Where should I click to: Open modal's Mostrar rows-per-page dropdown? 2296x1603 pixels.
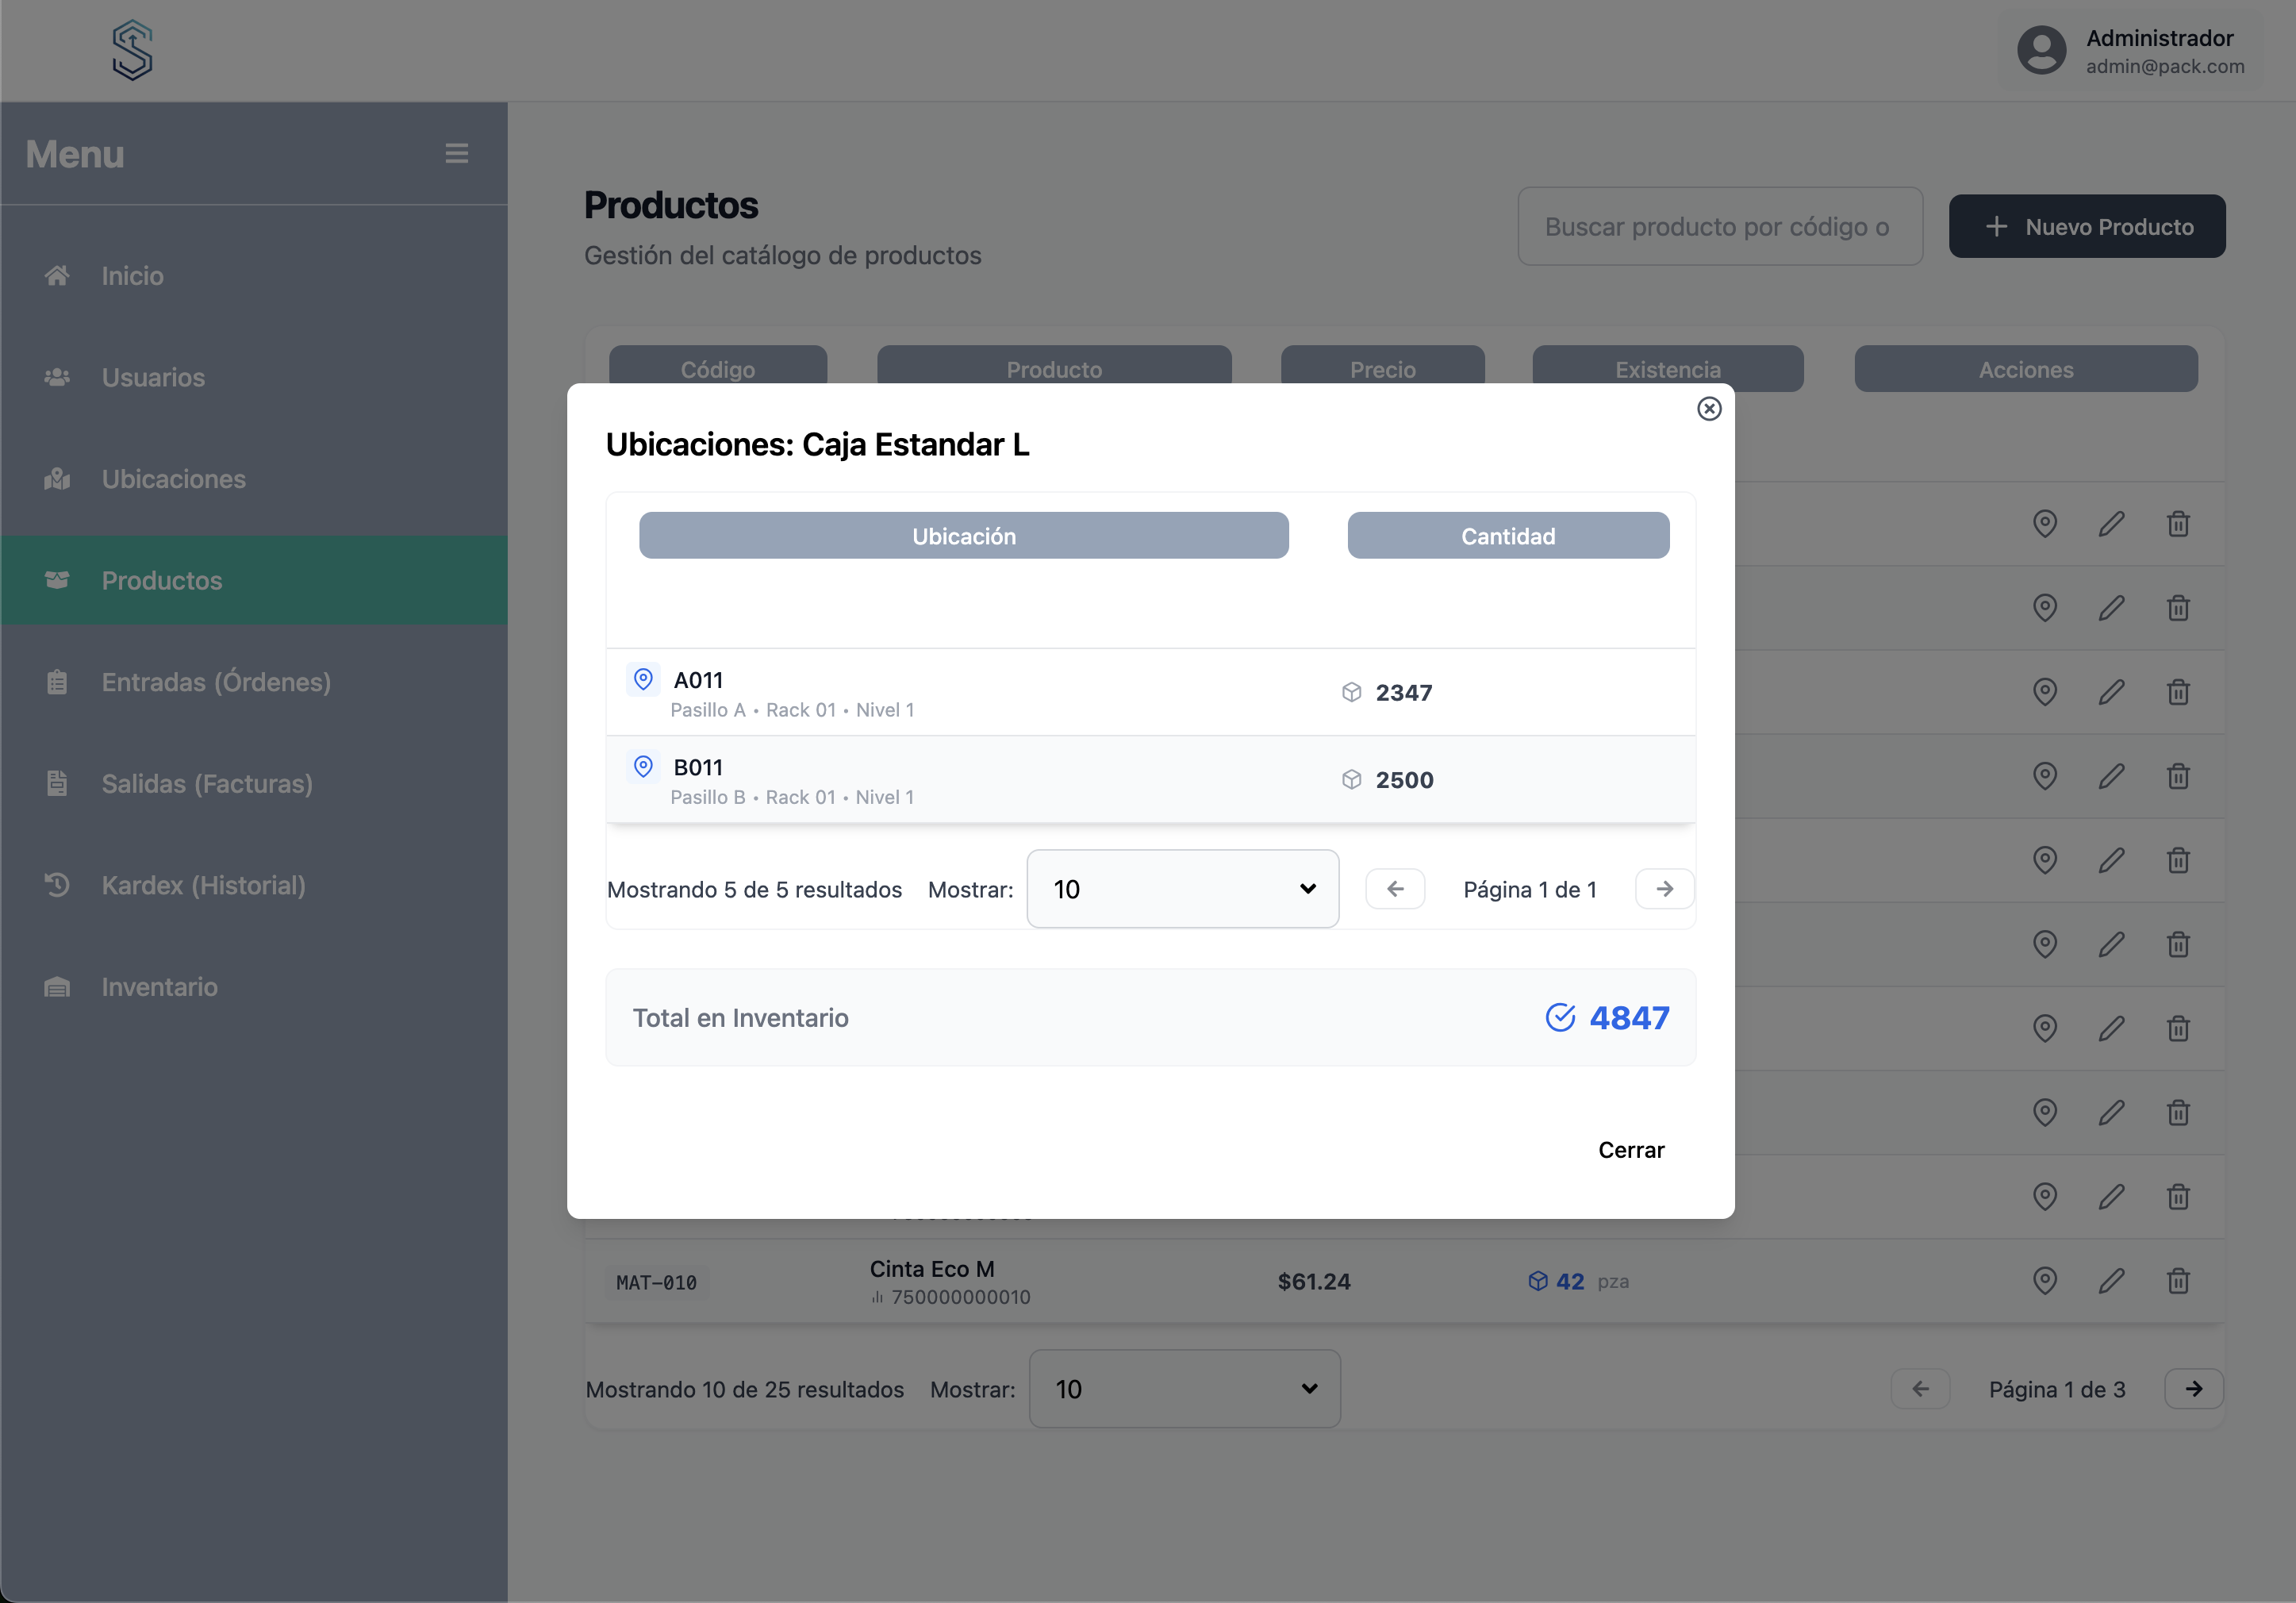1182,889
